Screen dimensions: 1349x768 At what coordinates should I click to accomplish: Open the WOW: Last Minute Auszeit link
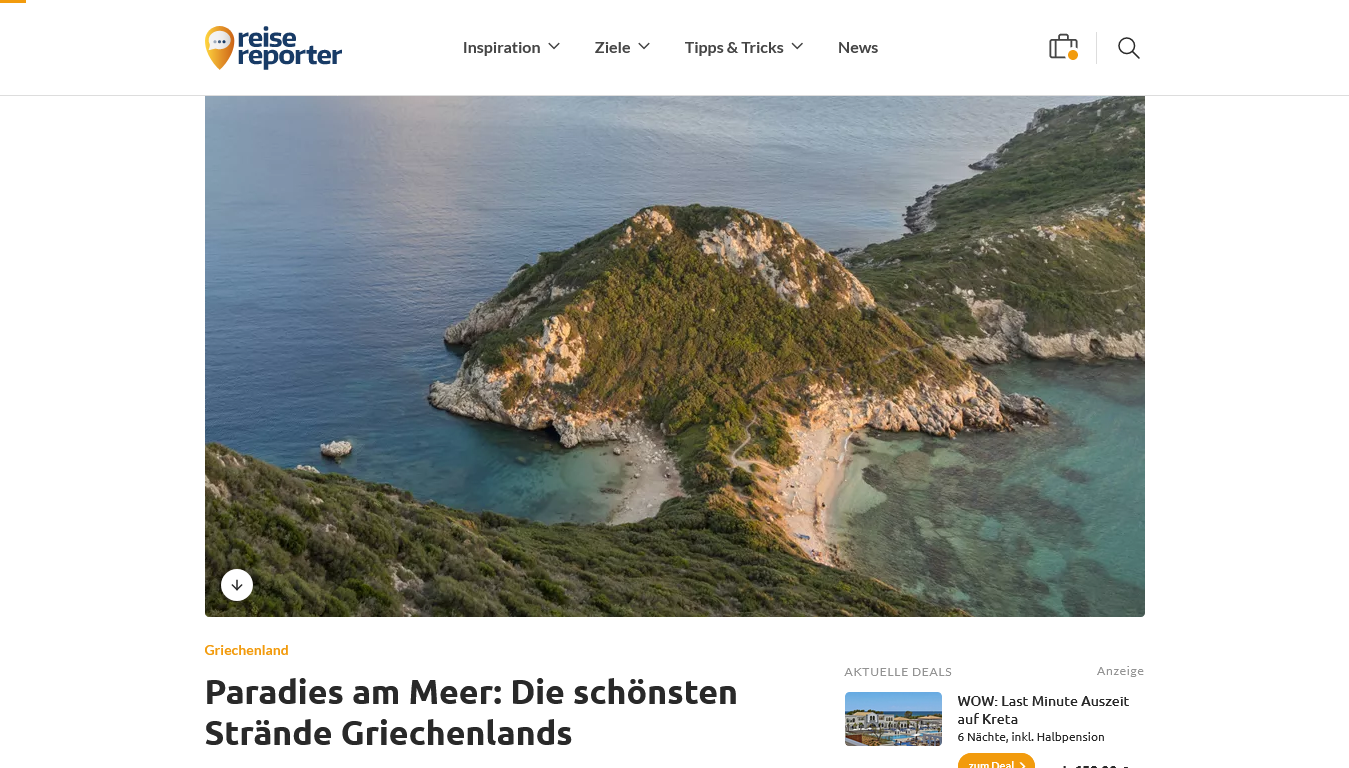(1043, 710)
